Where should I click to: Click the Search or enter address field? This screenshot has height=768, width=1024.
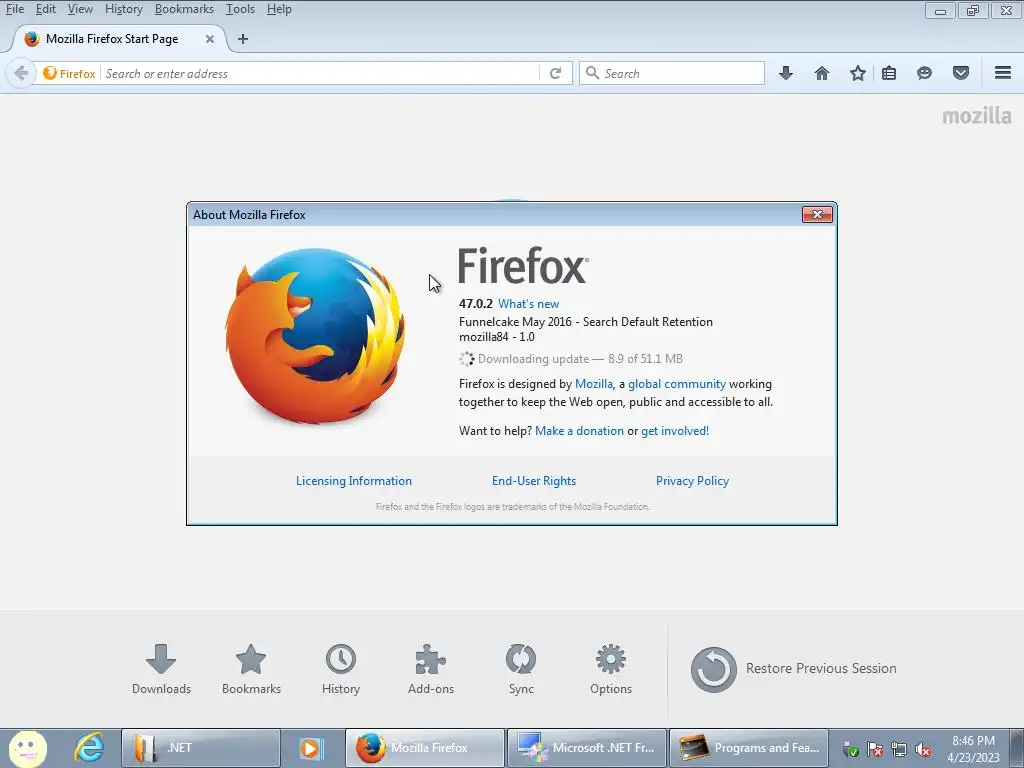click(320, 73)
